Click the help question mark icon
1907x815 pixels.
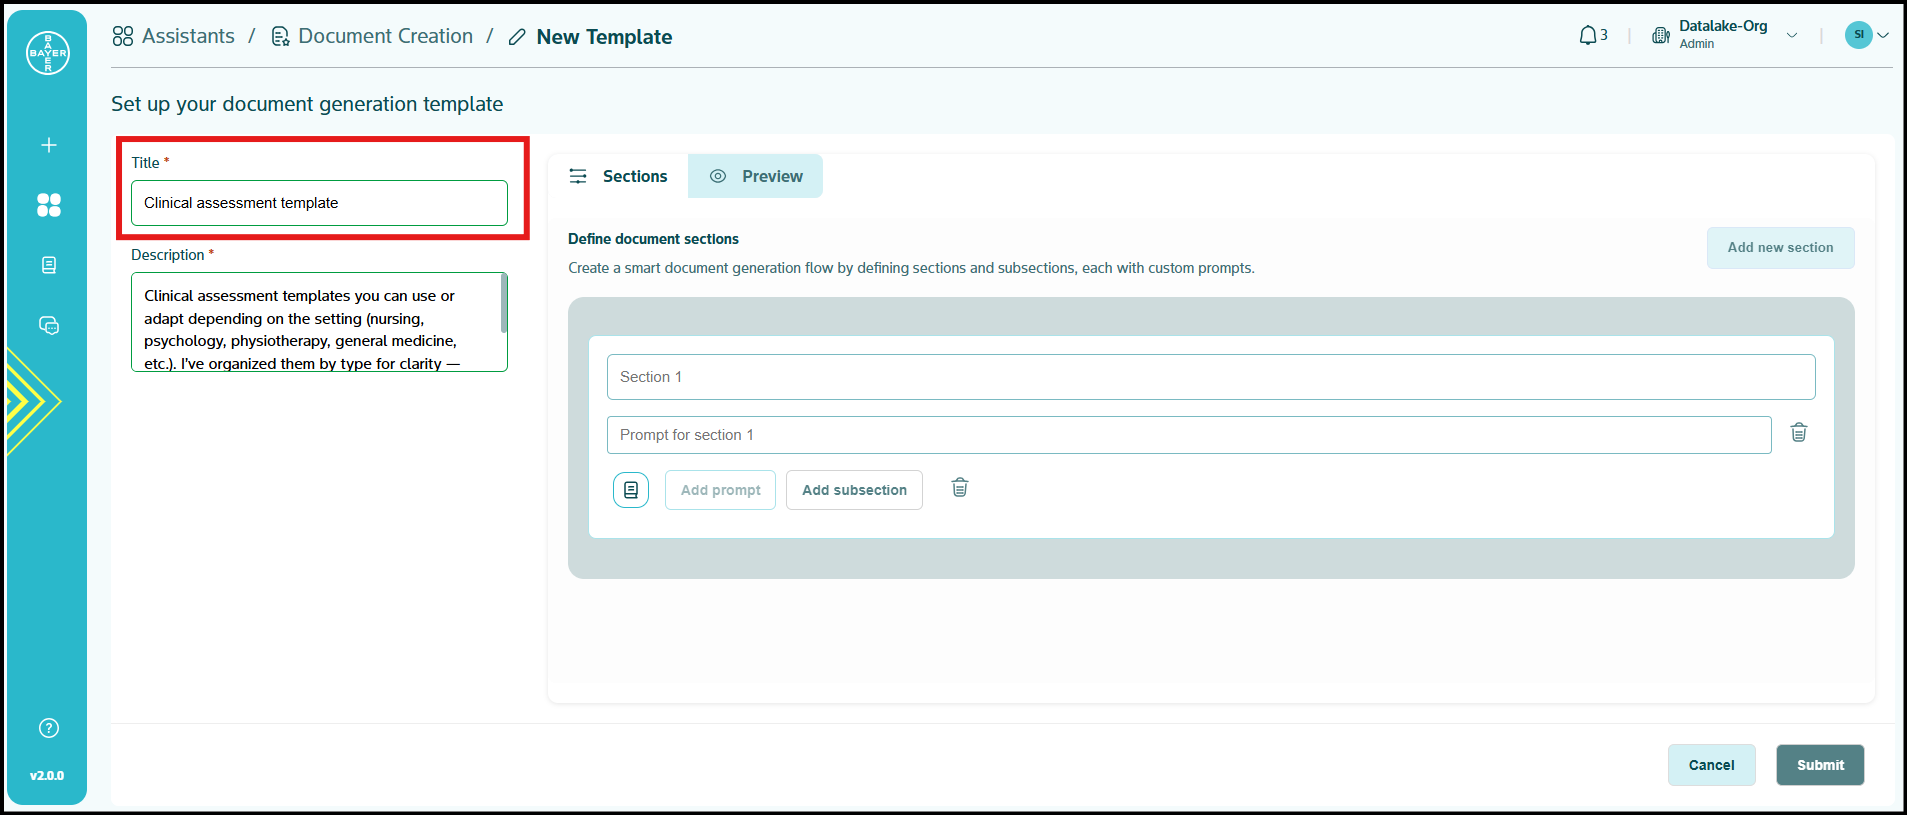coord(48,728)
